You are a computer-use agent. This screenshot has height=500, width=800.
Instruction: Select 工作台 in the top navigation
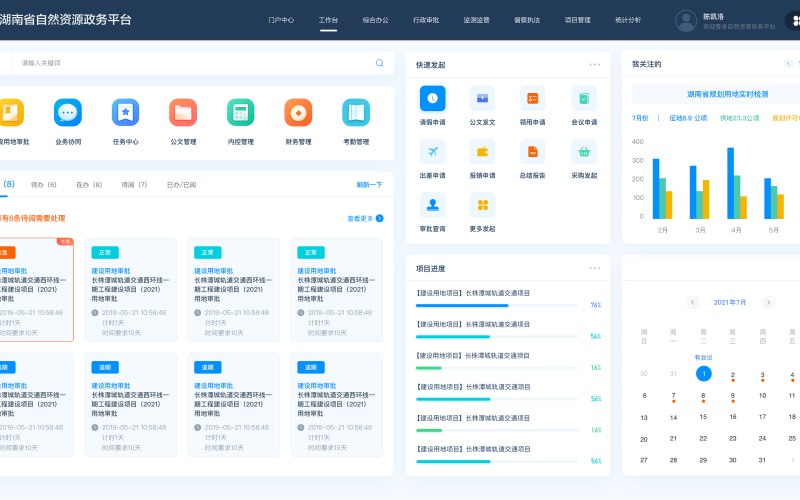pos(328,20)
